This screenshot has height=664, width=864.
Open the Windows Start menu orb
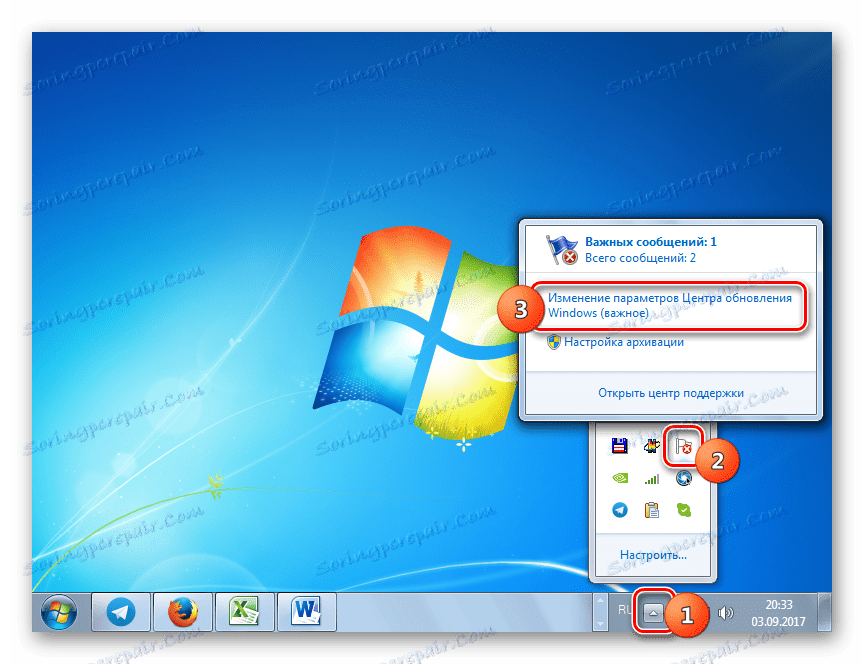pyautogui.click(x=59, y=612)
